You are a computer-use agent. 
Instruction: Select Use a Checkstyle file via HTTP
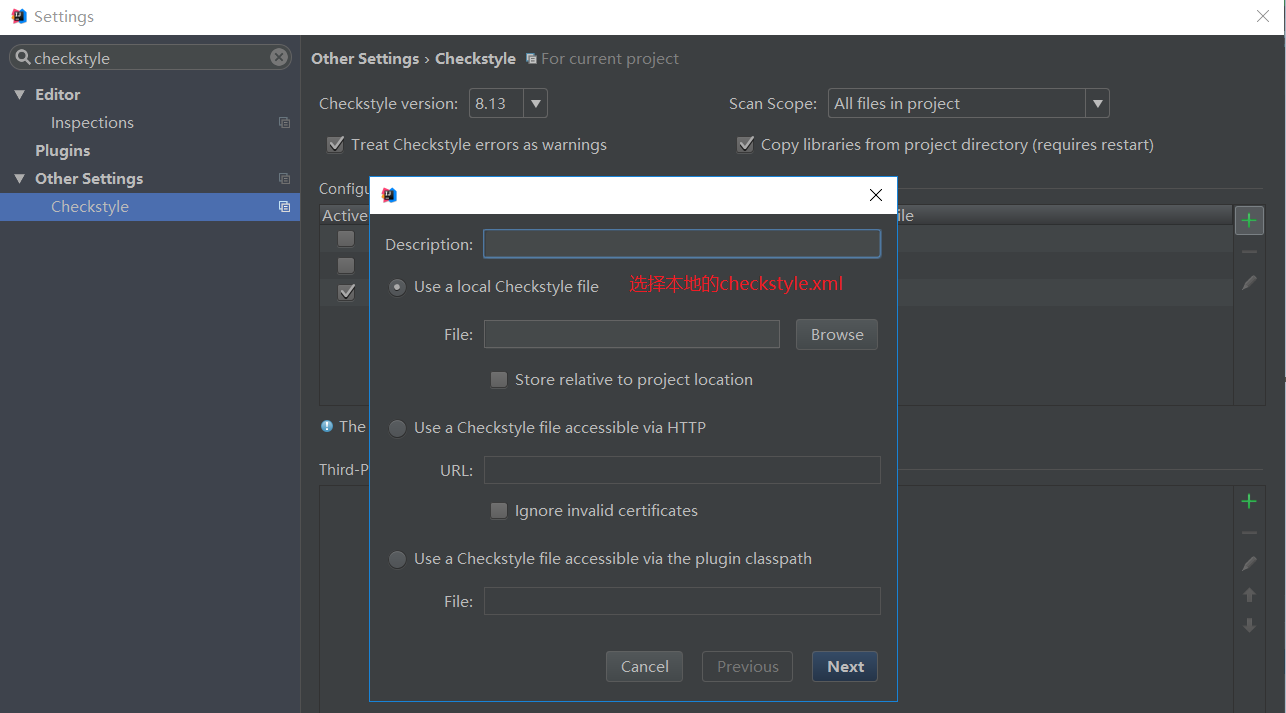pyautogui.click(x=397, y=428)
